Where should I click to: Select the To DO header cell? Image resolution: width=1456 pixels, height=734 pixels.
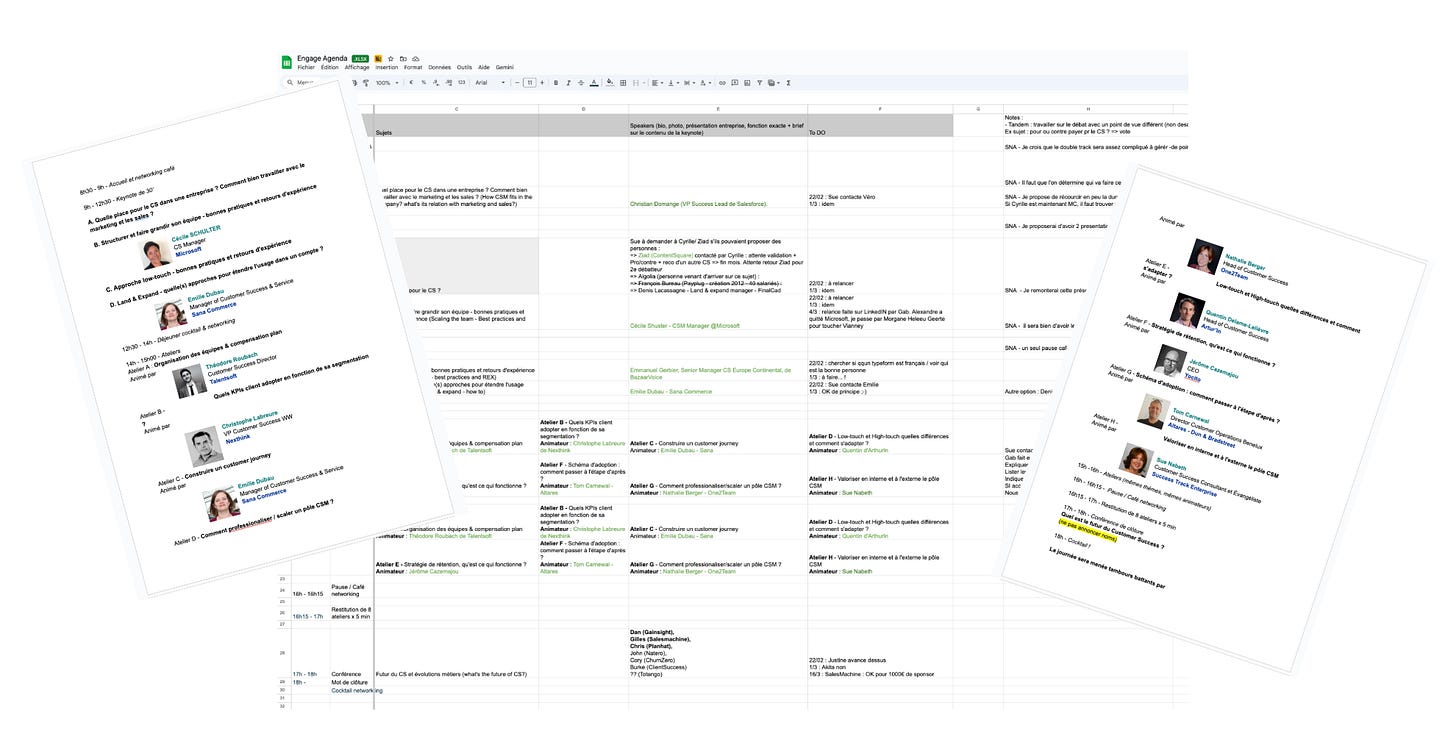[x=880, y=125]
